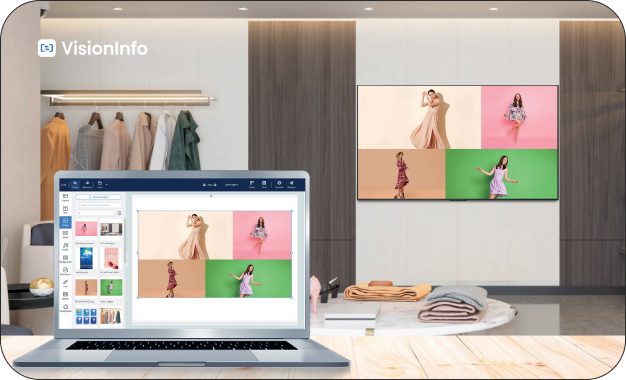
Task: Click the Recovery (redo) arrow icon
Action: [87, 183]
